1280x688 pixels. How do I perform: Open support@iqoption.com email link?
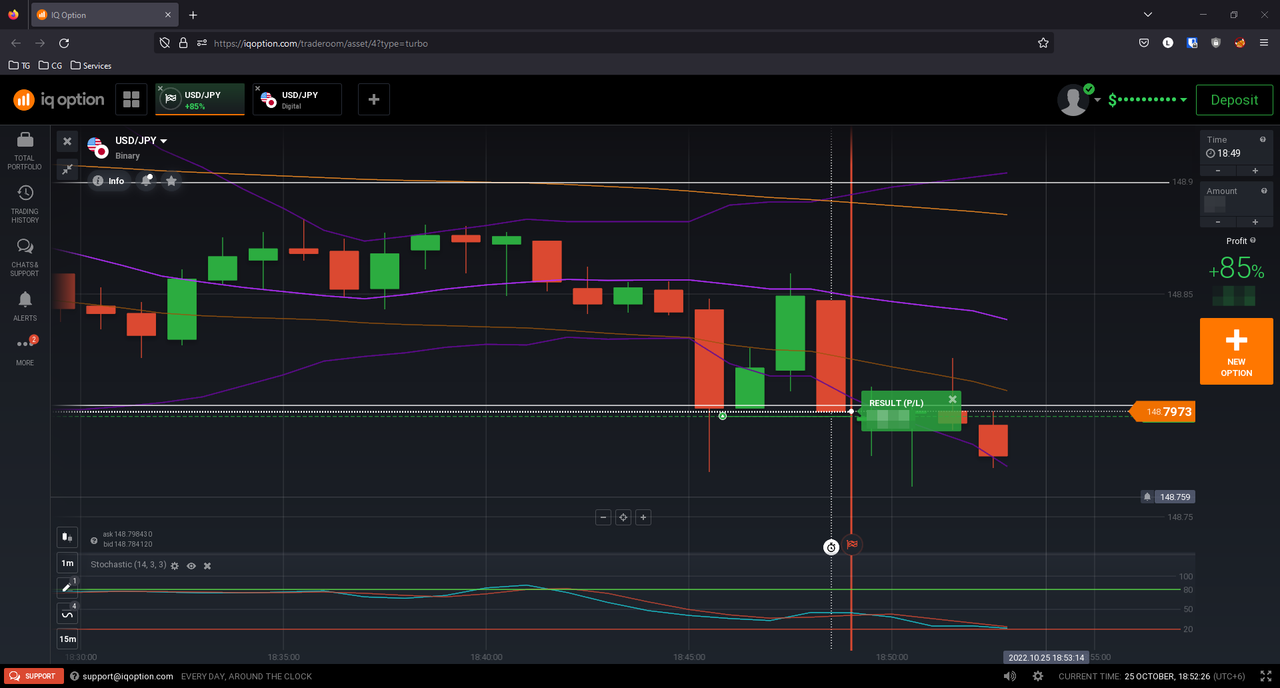tap(128, 676)
